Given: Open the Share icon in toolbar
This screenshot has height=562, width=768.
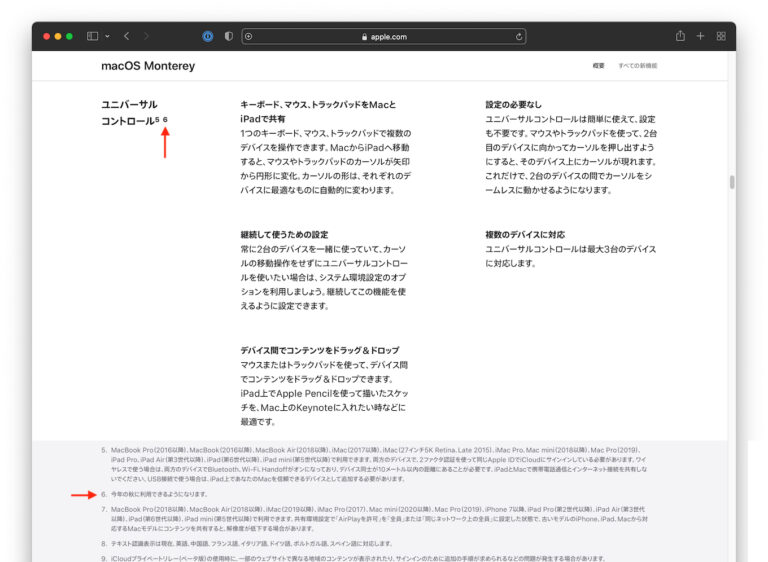Looking at the screenshot, I should coord(680,36).
